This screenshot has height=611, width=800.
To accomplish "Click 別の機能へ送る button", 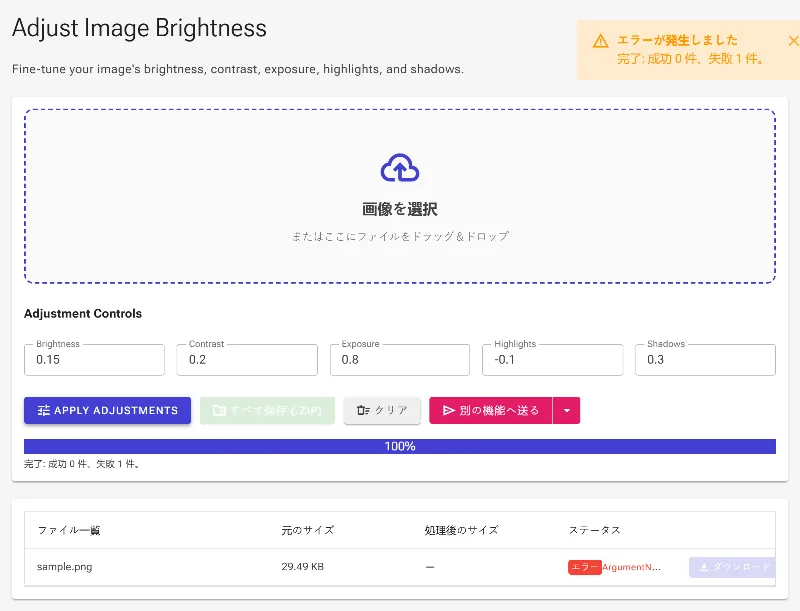I will pos(491,411).
